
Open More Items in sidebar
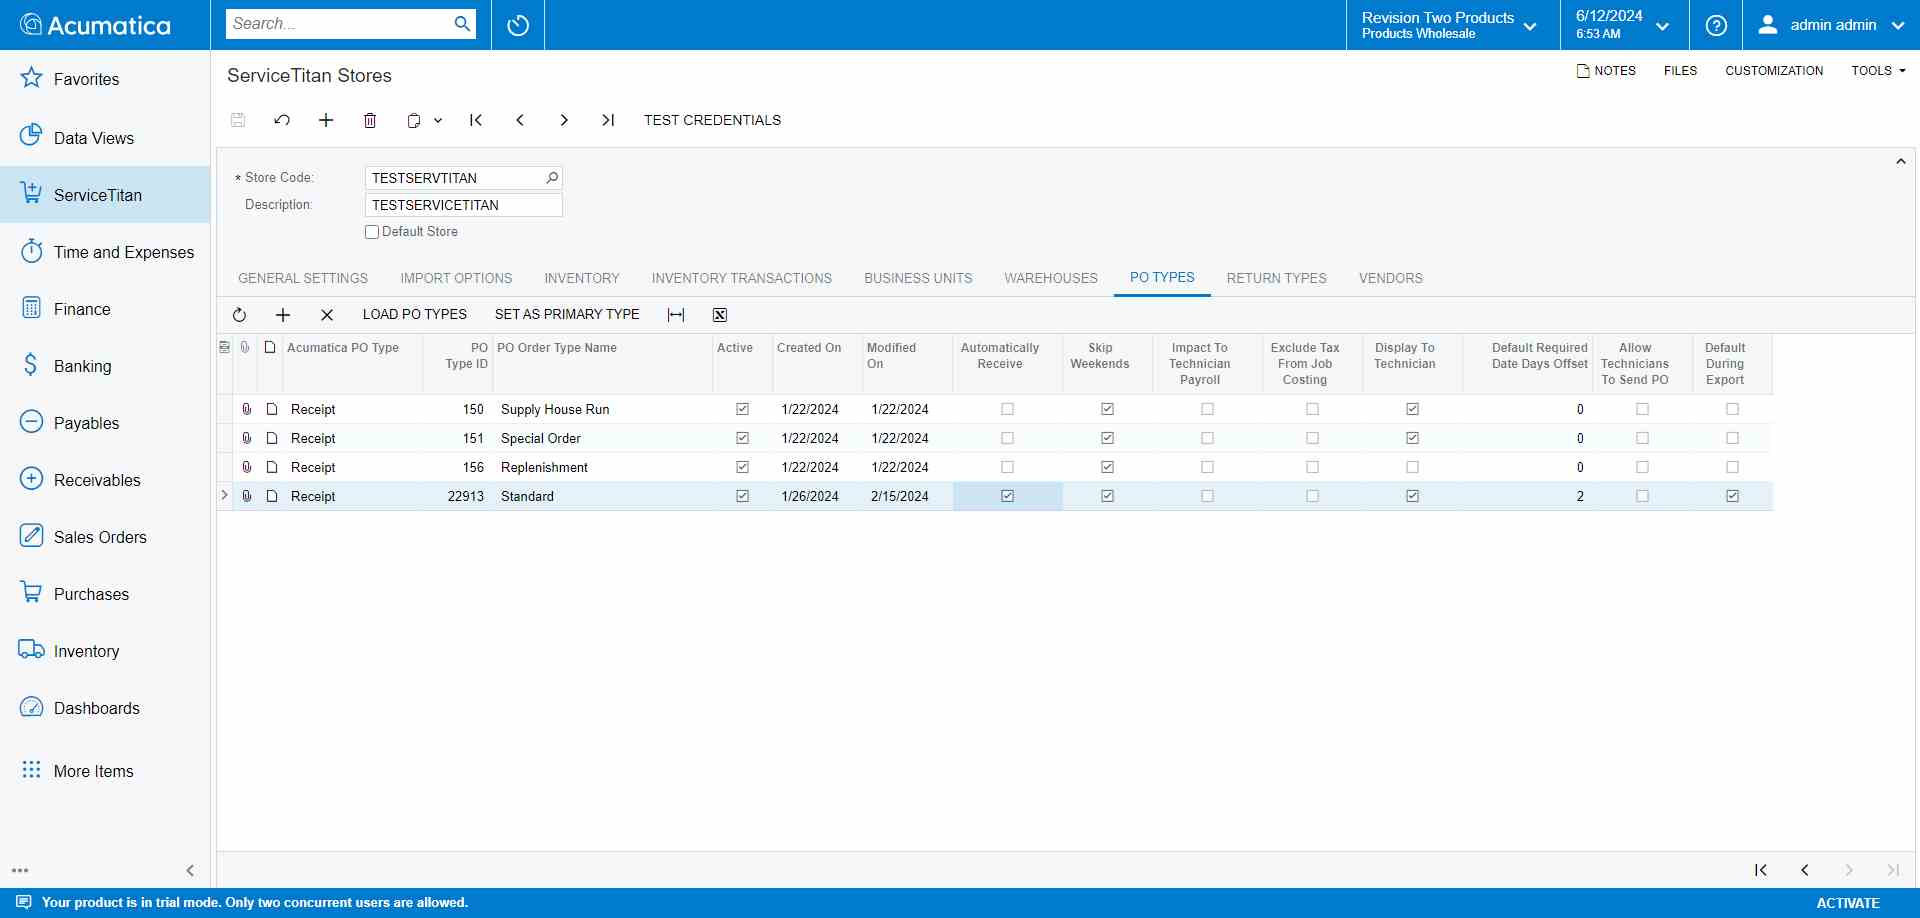pos(105,771)
